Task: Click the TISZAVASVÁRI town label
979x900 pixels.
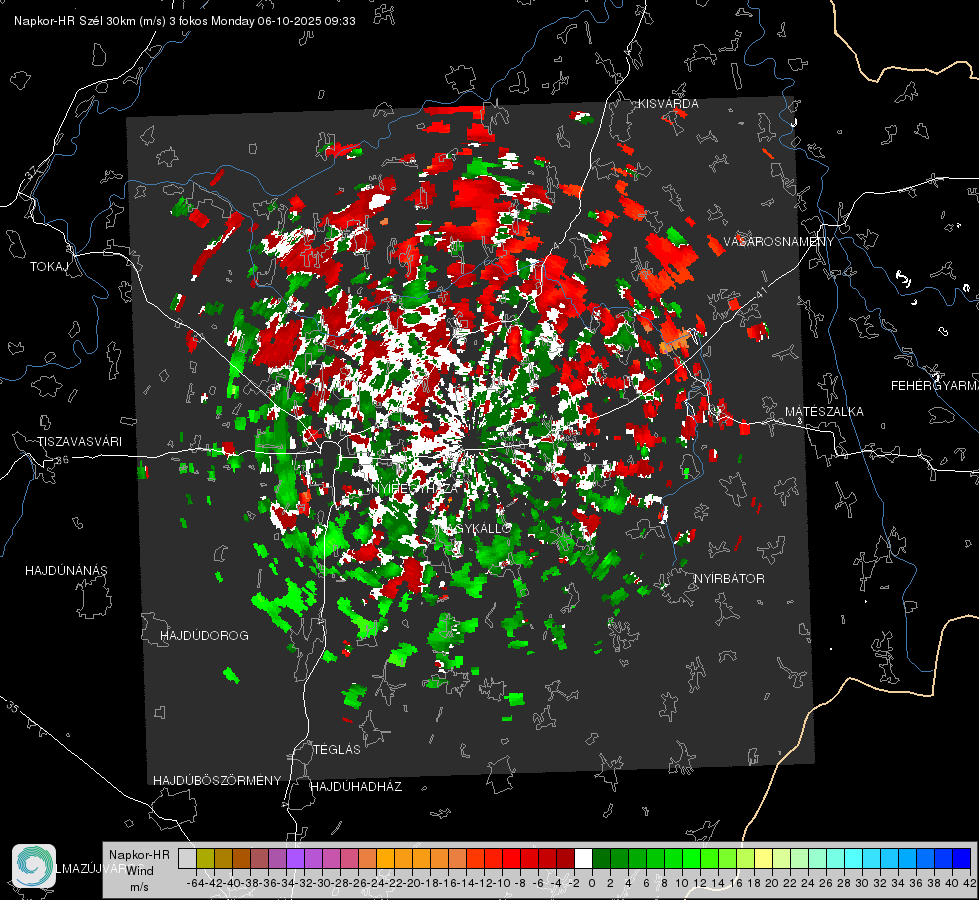Action: 80,442
